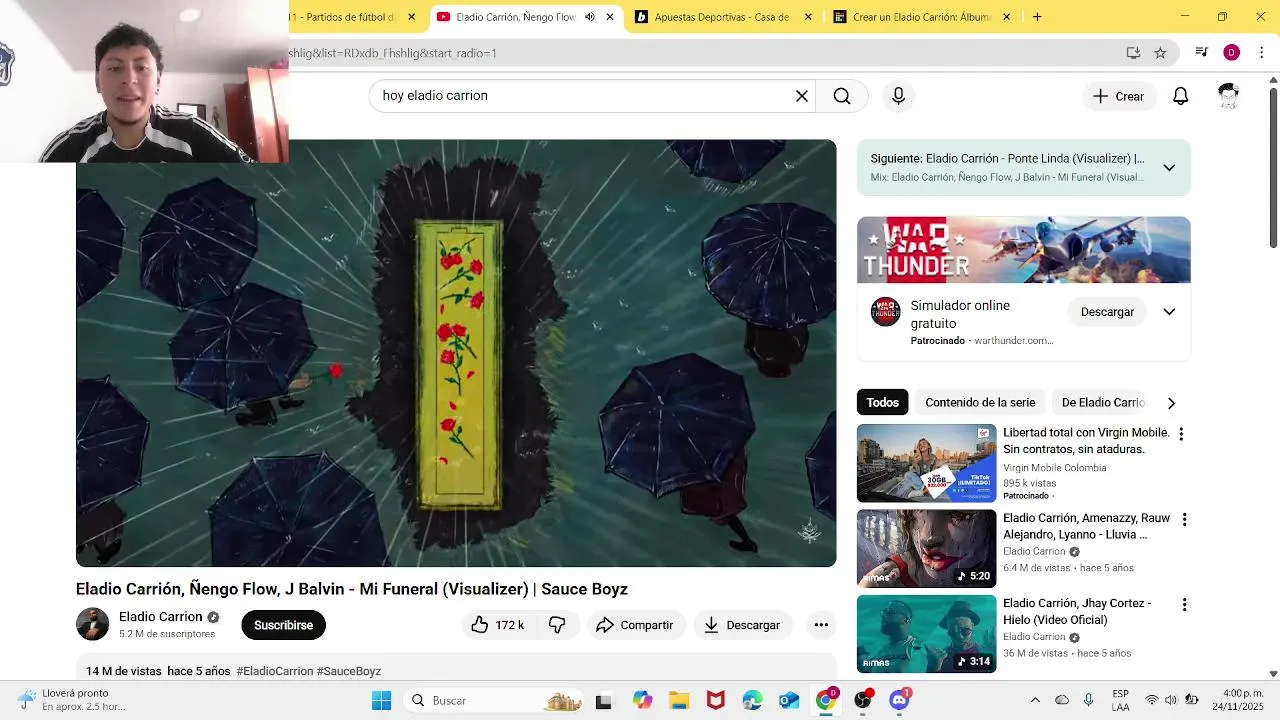Select the De Eladio Carrion chip
Image resolution: width=1280 pixels, height=720 pixels.
tap(1103, 402)
